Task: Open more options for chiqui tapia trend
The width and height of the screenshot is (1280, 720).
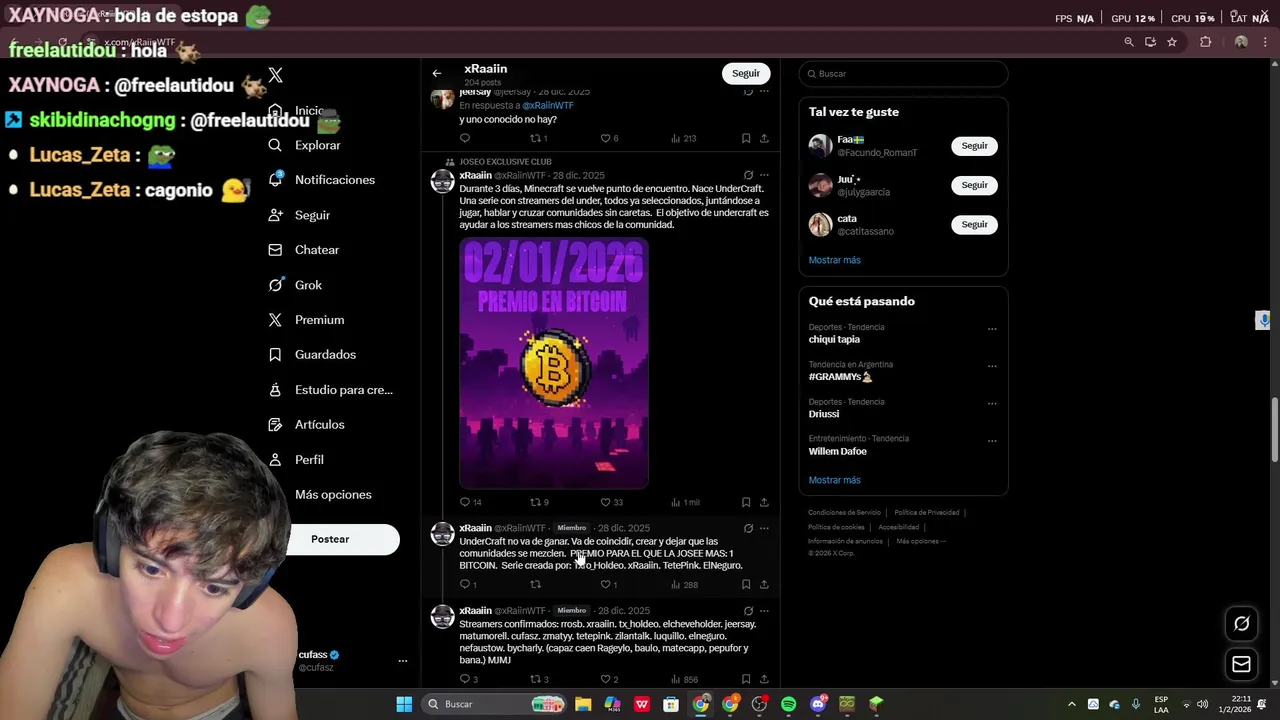Action: point(992,328)
